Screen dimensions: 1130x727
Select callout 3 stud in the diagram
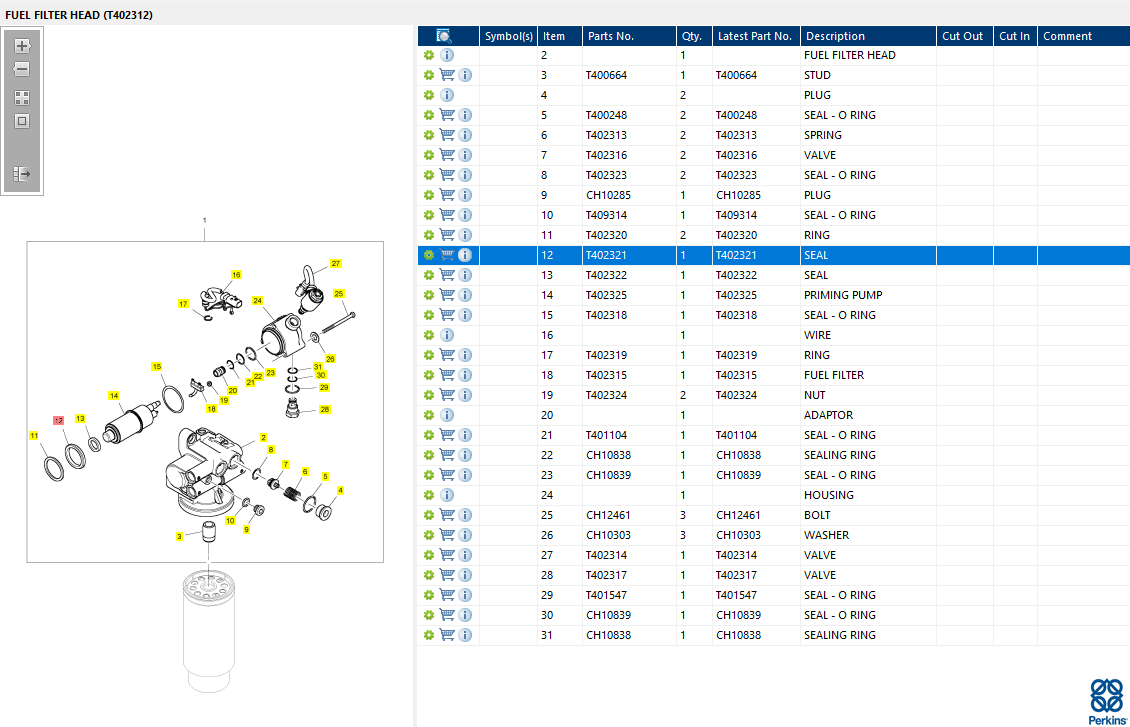[179, 537]
